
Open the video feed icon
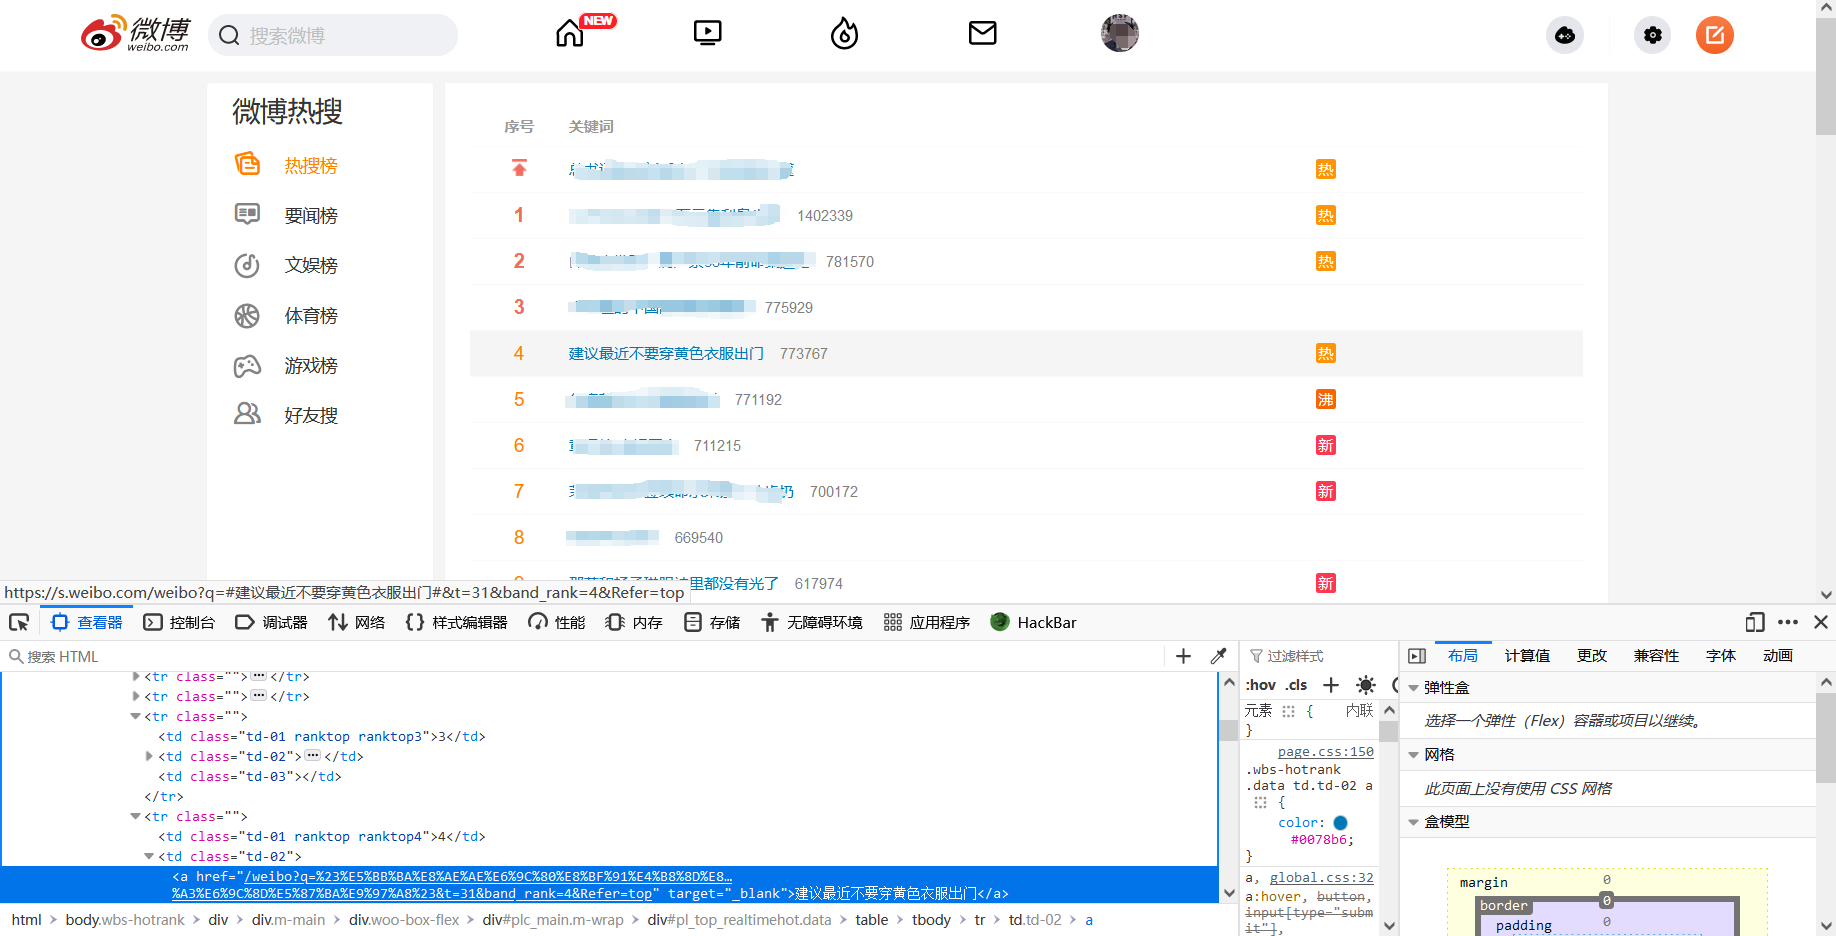point(707,33)
